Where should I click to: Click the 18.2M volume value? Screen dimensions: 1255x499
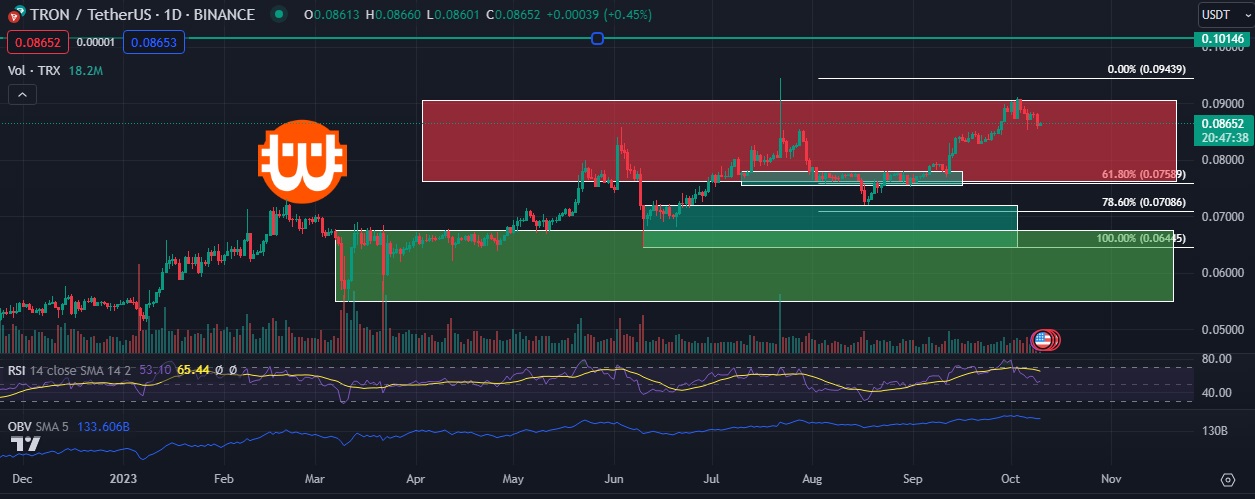(x=85, y=71)
